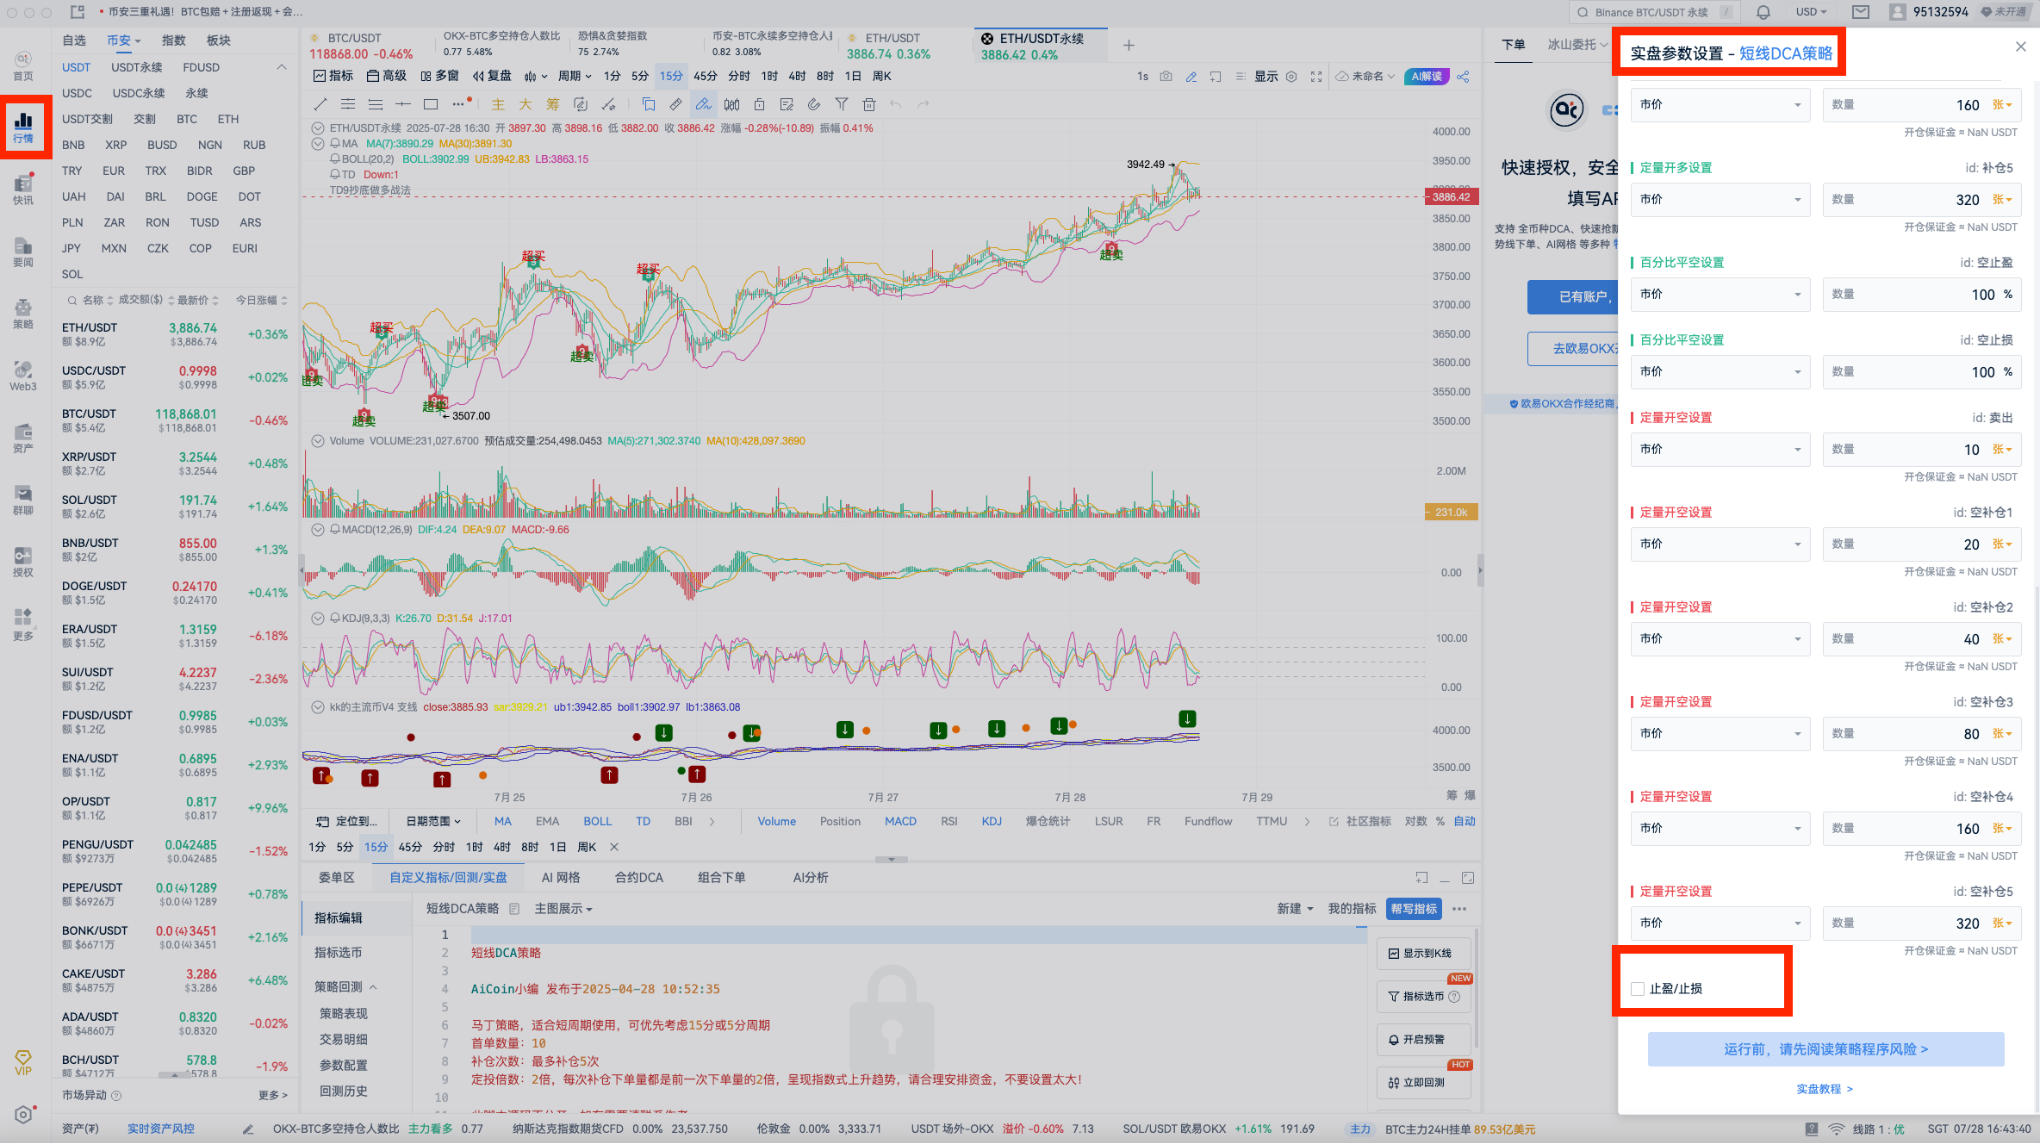Collapse the quote currency list chevron

(281, 67)
